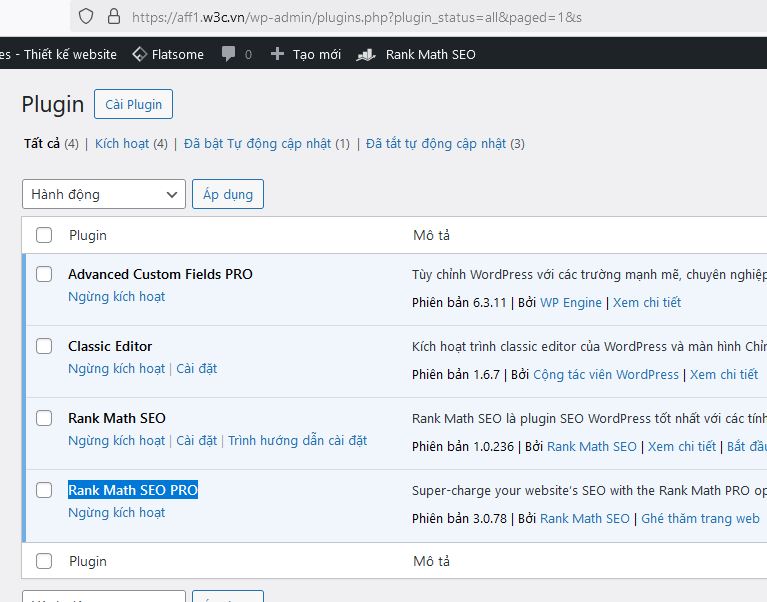Select the Tất cả (4) filter
Image resolution: width=767 pixels, height=602 pixels.
(x=51, y=144)
